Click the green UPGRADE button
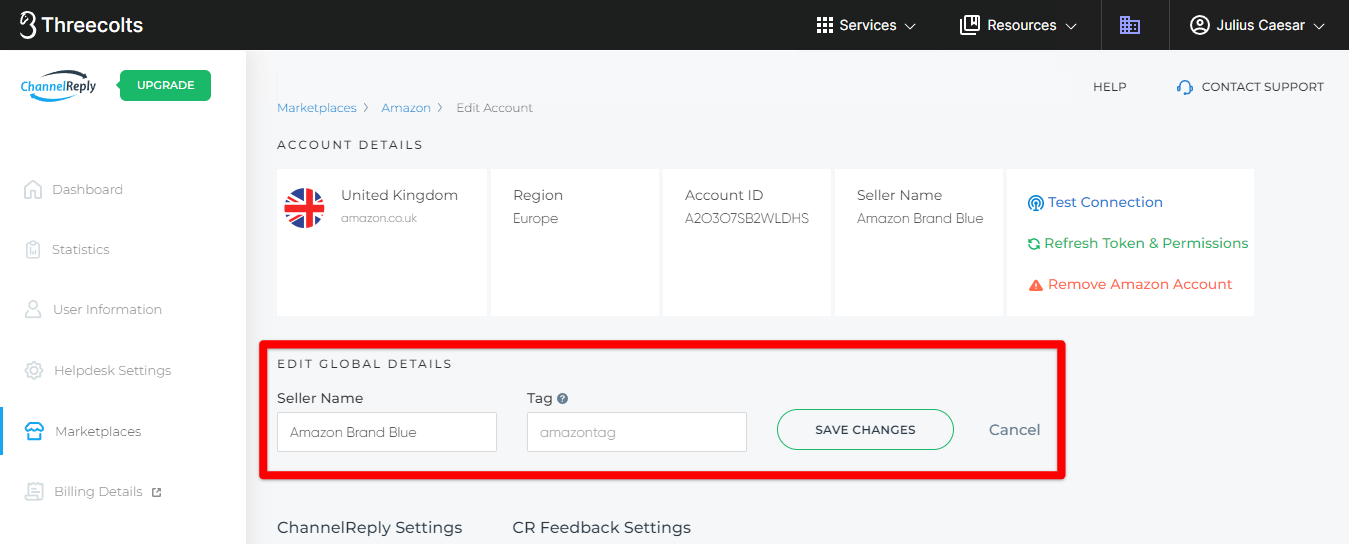 pos(165,85)
